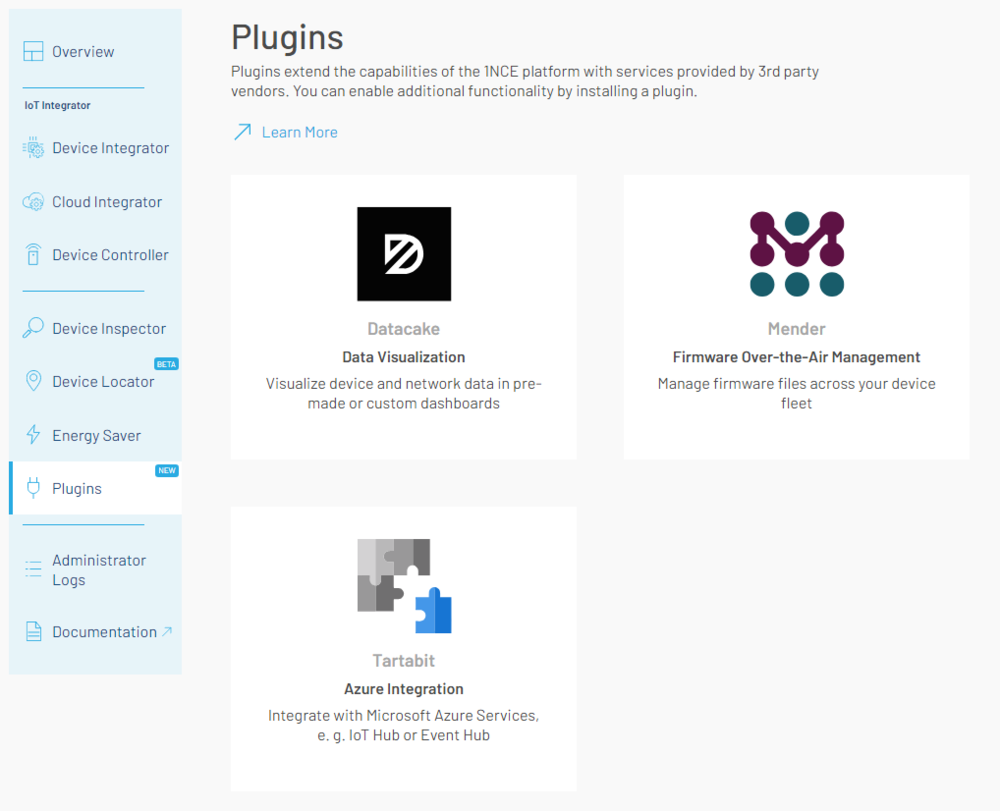Click the Plugins plug icon

33,489
